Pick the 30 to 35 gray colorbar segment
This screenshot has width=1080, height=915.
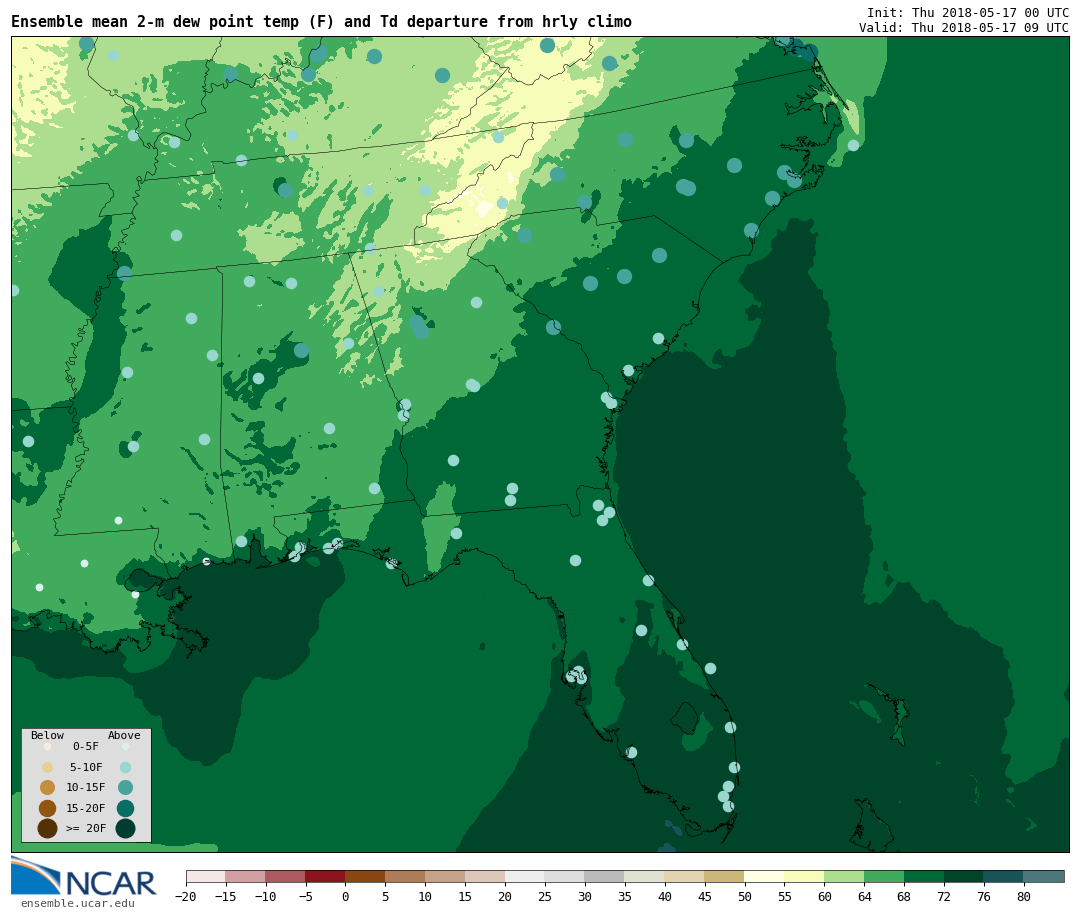pos(605,876)
